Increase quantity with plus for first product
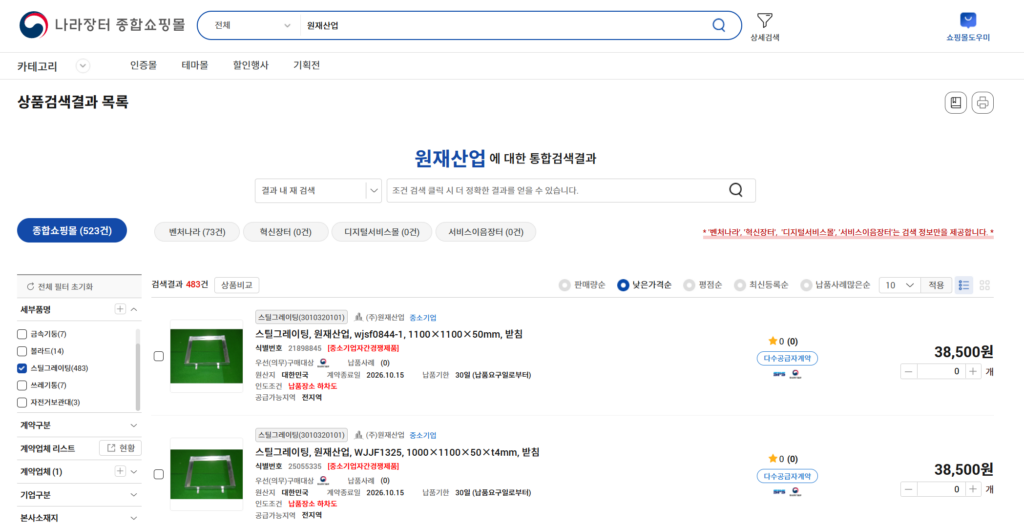The width and height of the screenshot is (1024, 526). coord(971,371)
